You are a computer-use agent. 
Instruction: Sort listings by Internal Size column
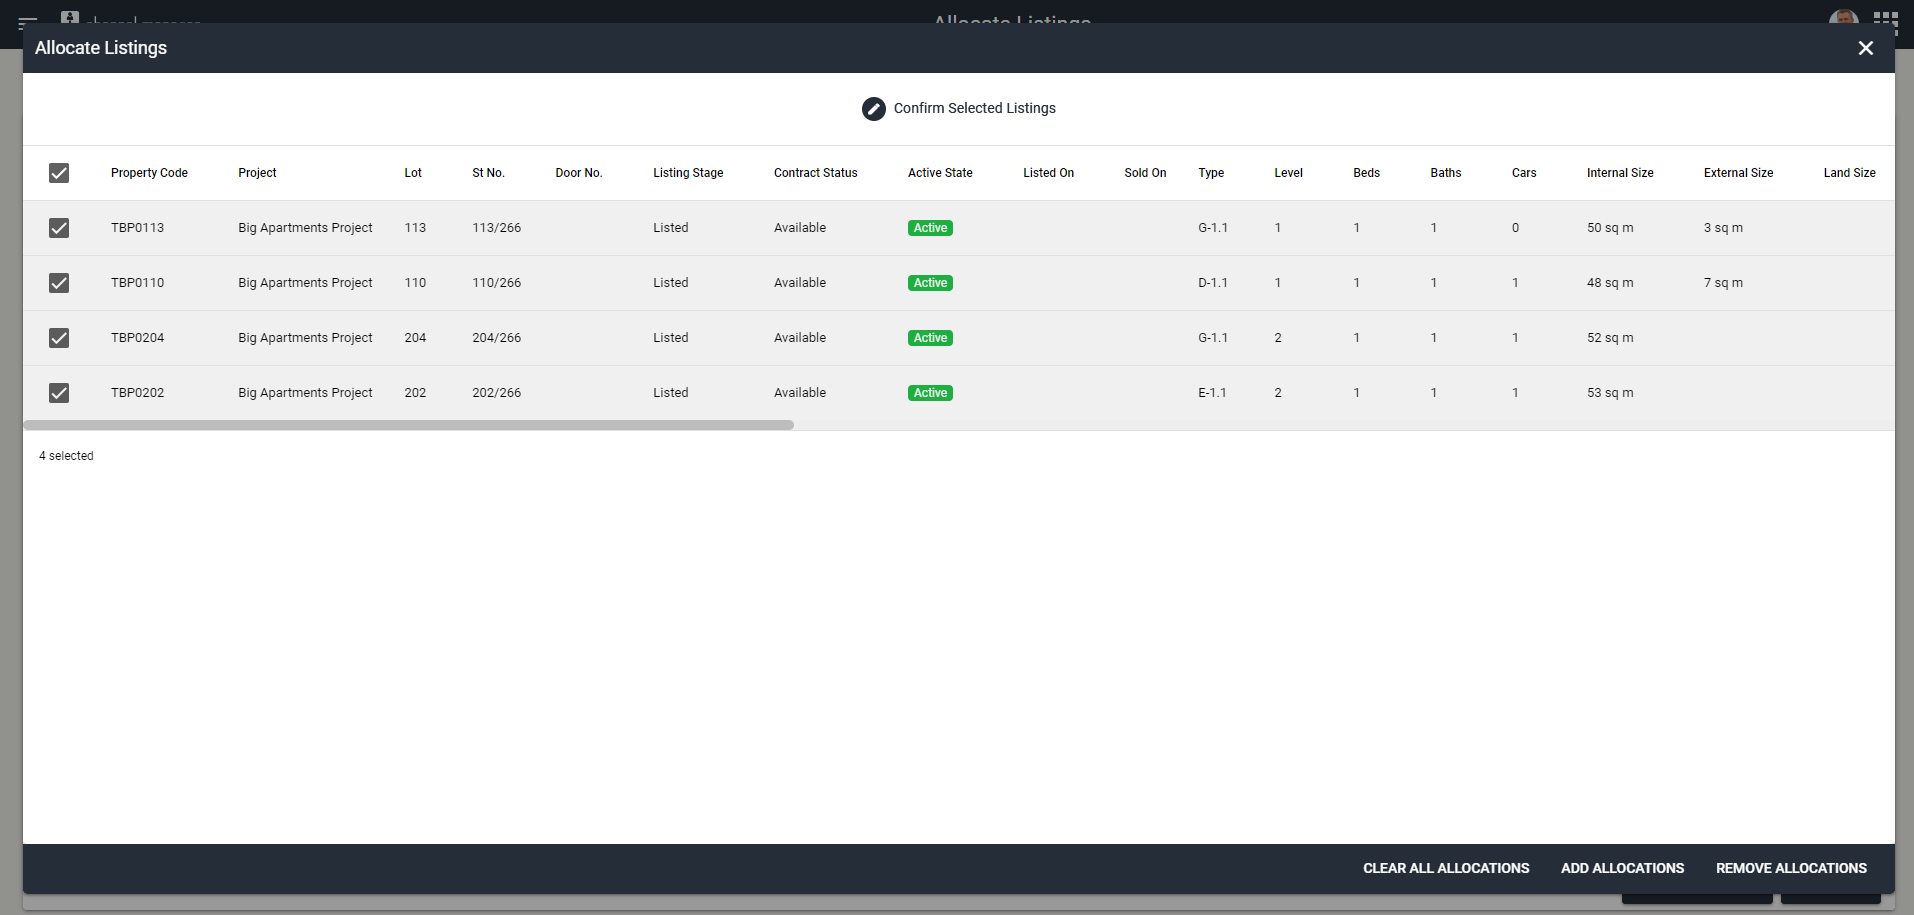pyautogui.click(x=1619, y=172)
